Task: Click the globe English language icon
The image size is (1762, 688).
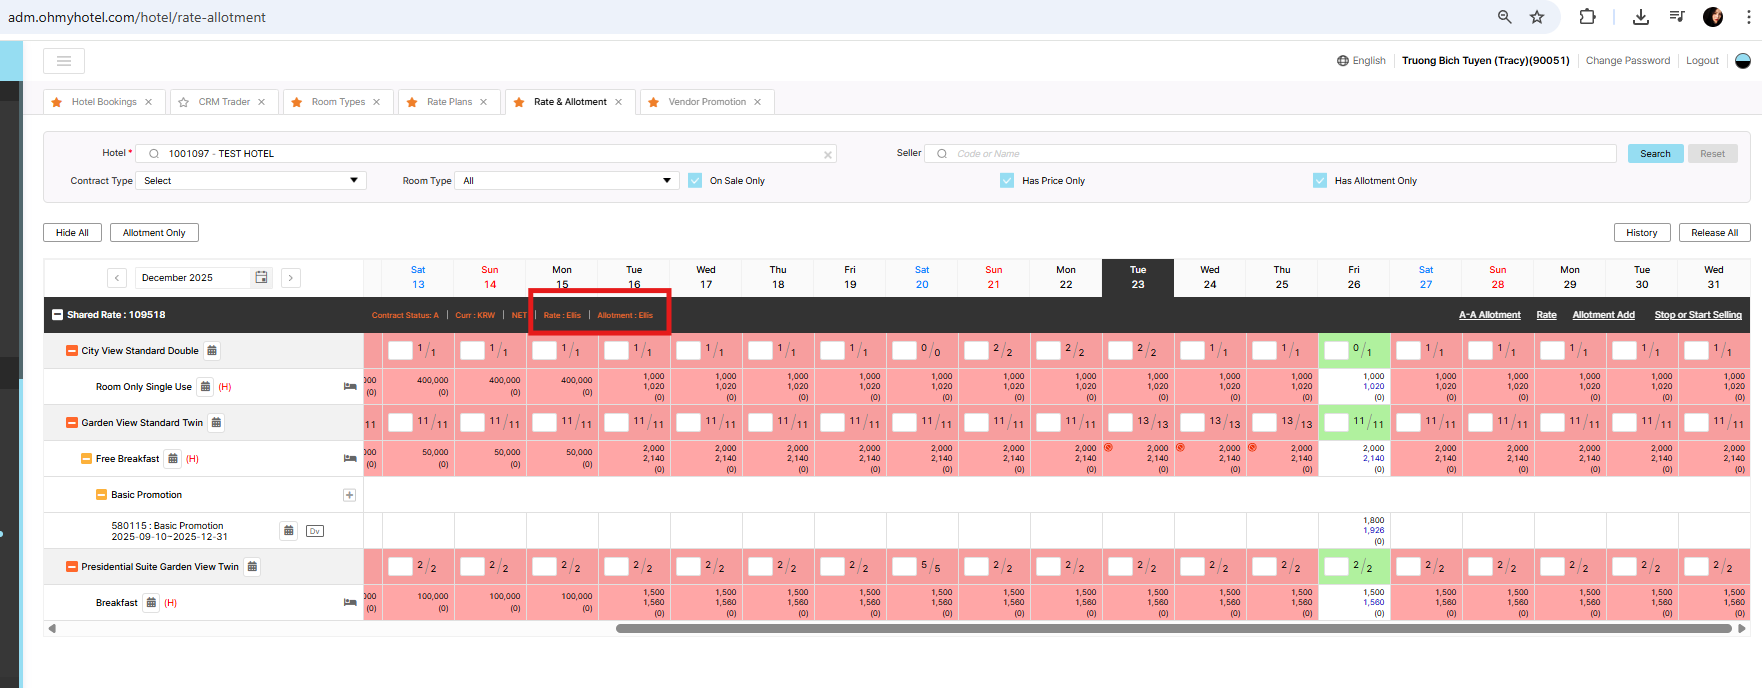Action: [x=1343, y=61]
